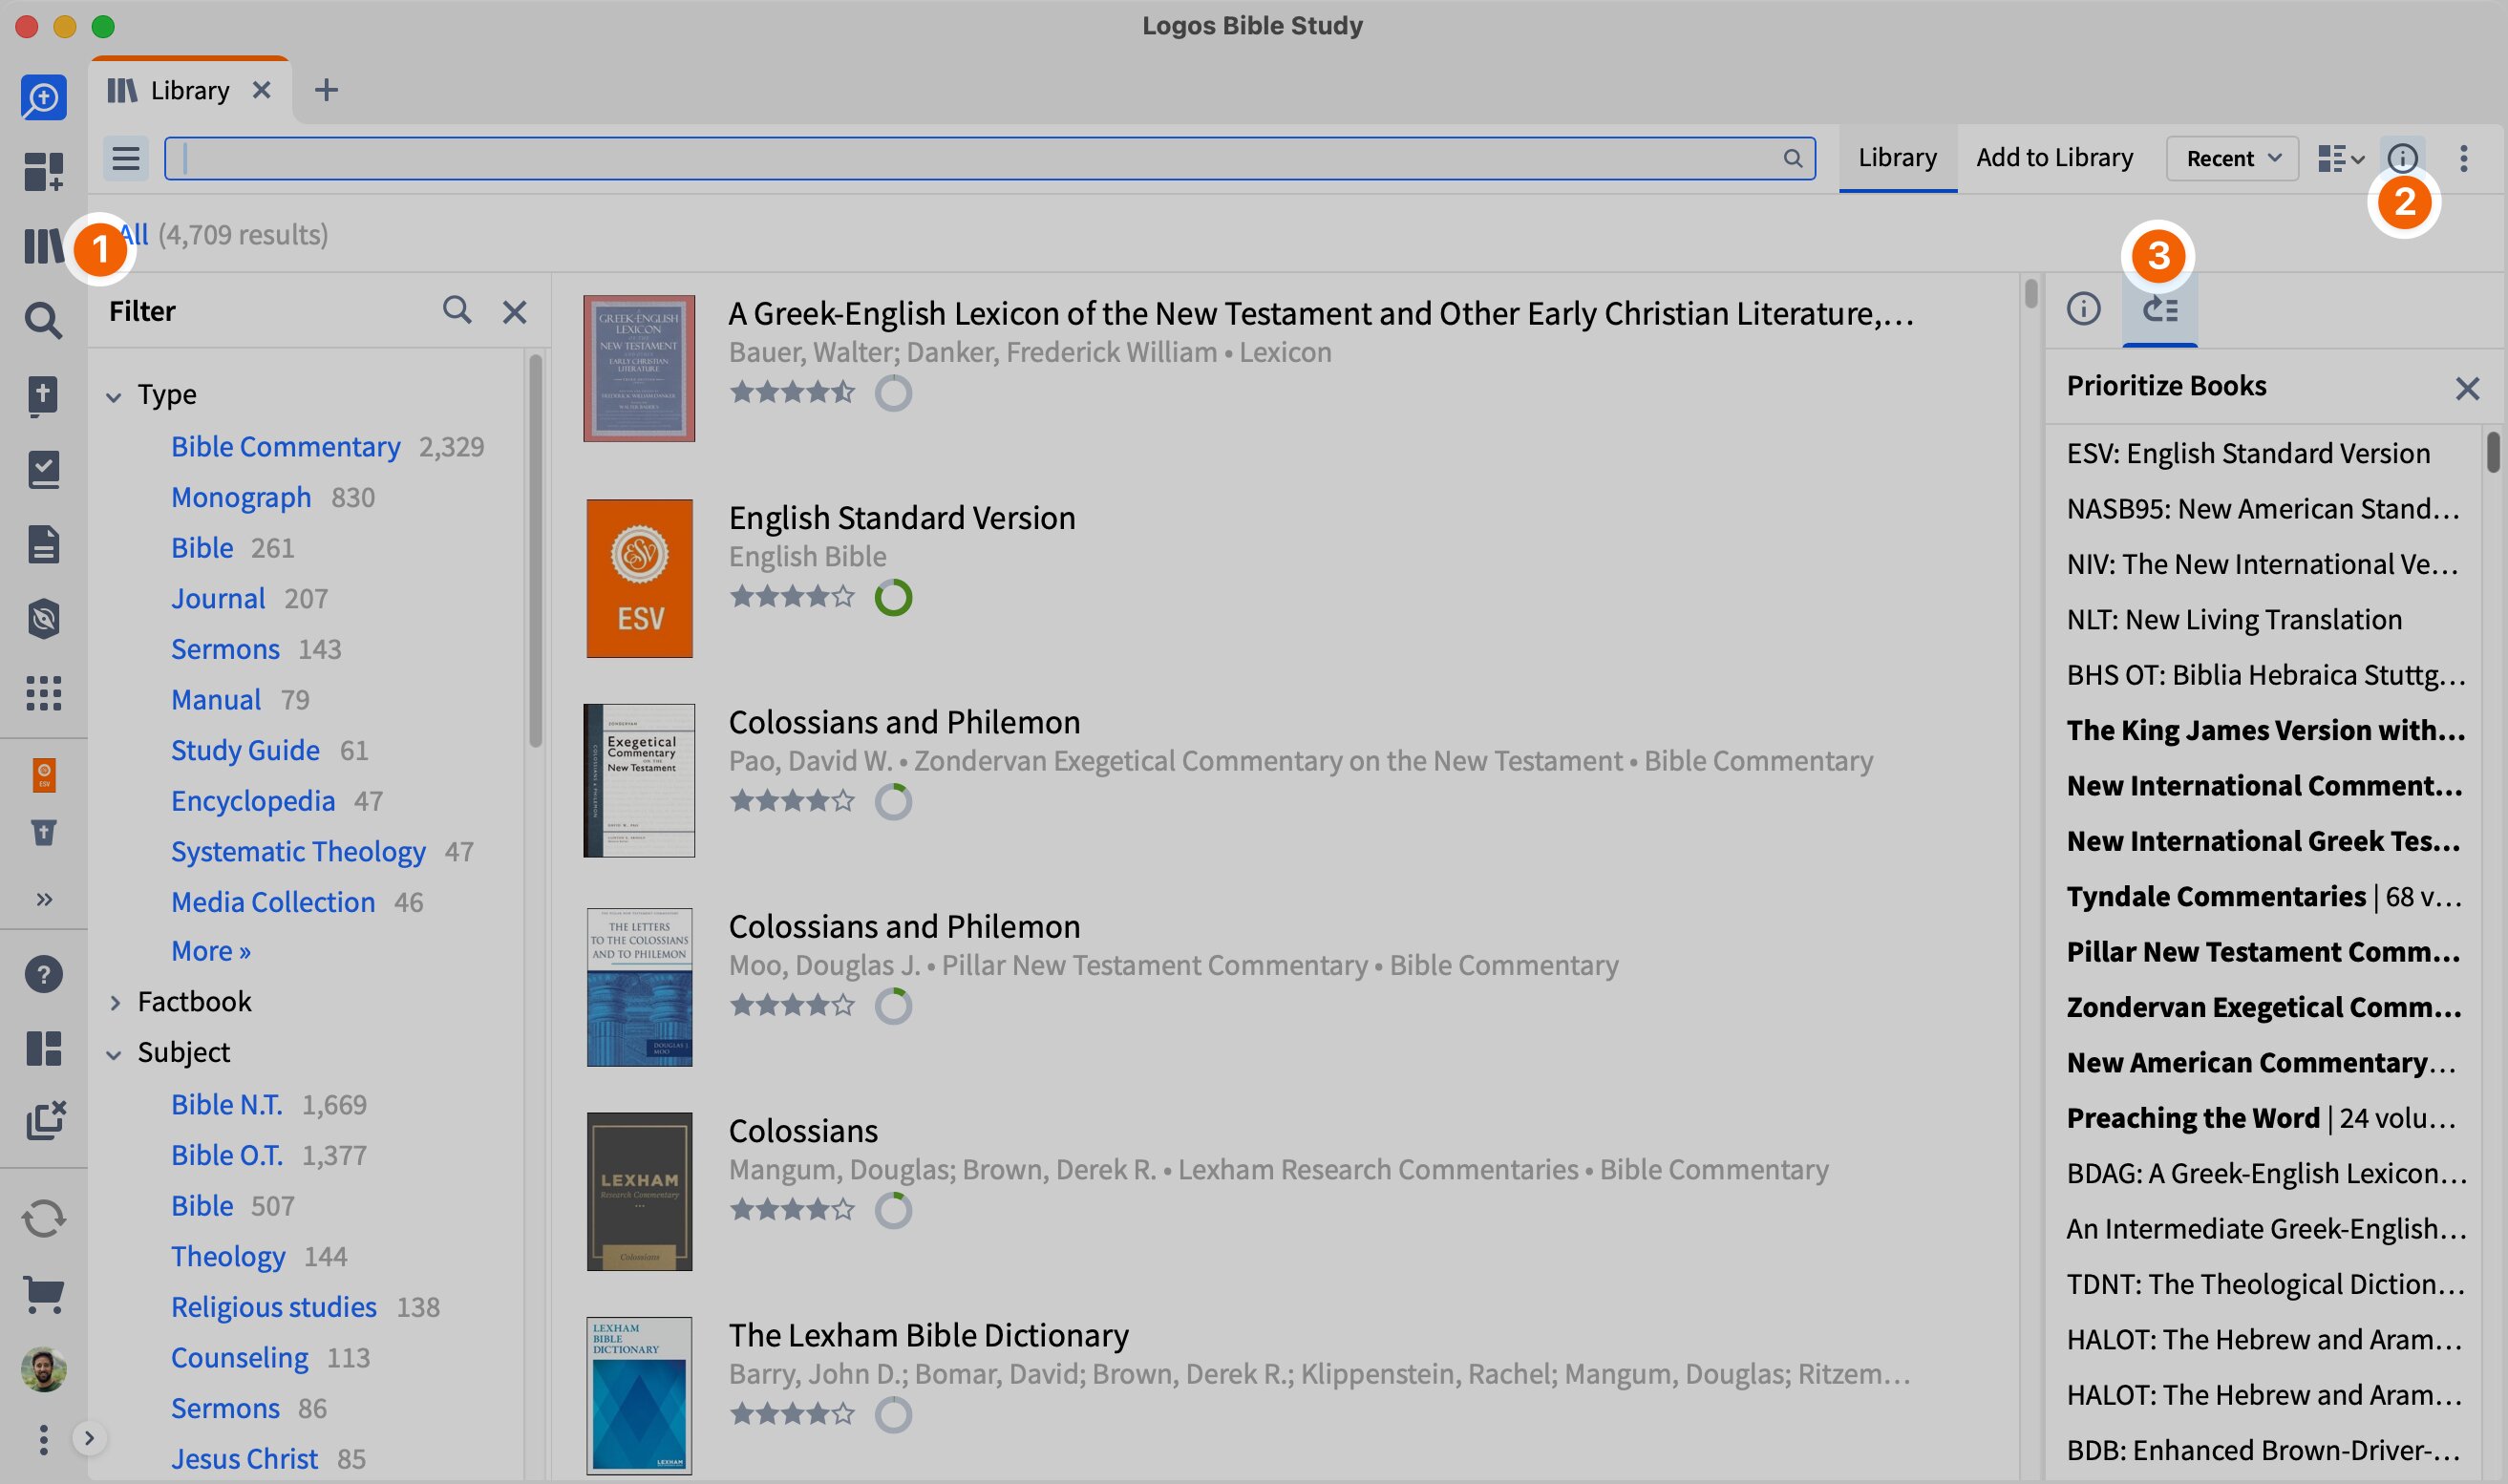The image size is (2508, 1484).
Task: Rate the English Standard Version stars
Action: pyautogui.click(x=792, y=596)
